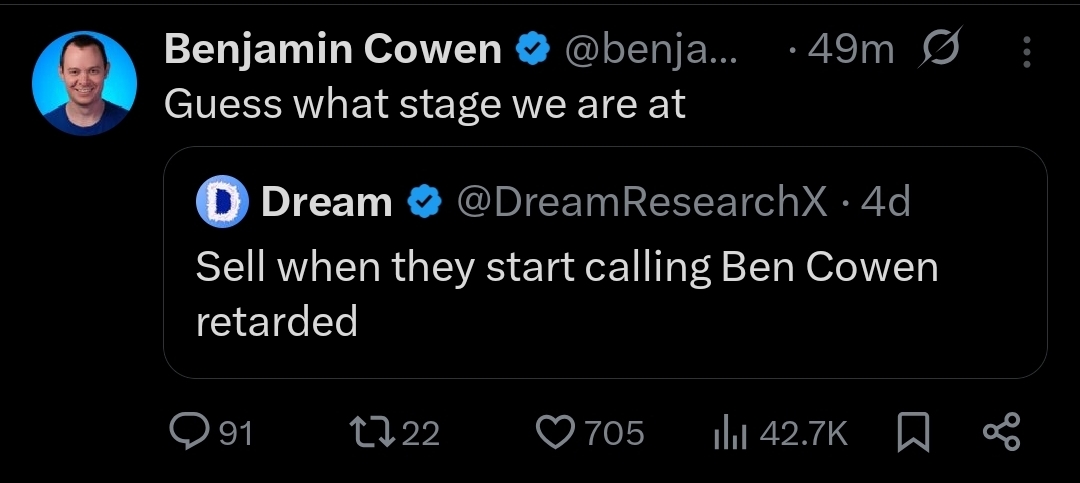Open Benjamin Cowen display name link
This screenshot has width=1080, height=483.
[333, 50]
